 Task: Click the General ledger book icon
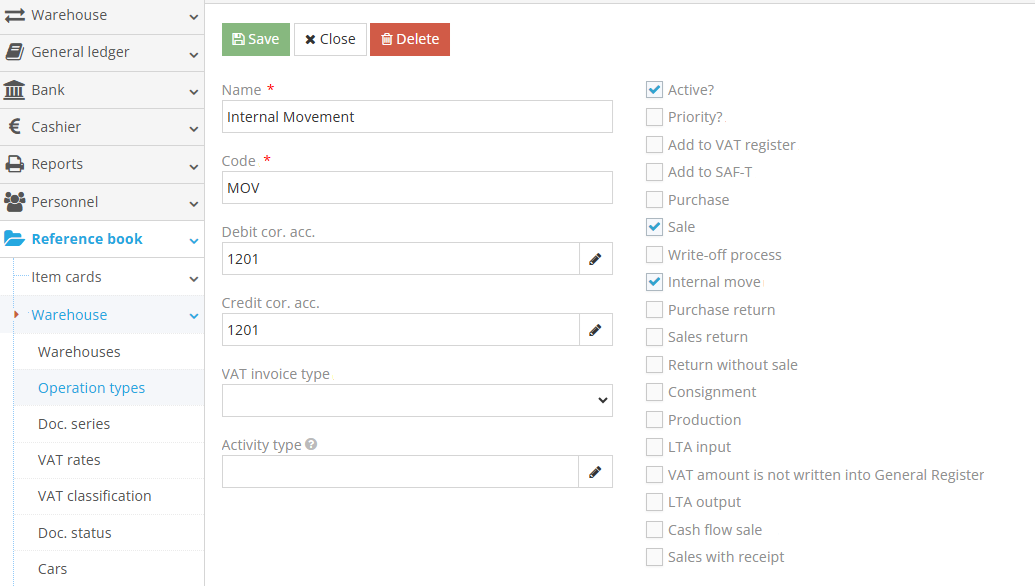(x=15, y=52)
